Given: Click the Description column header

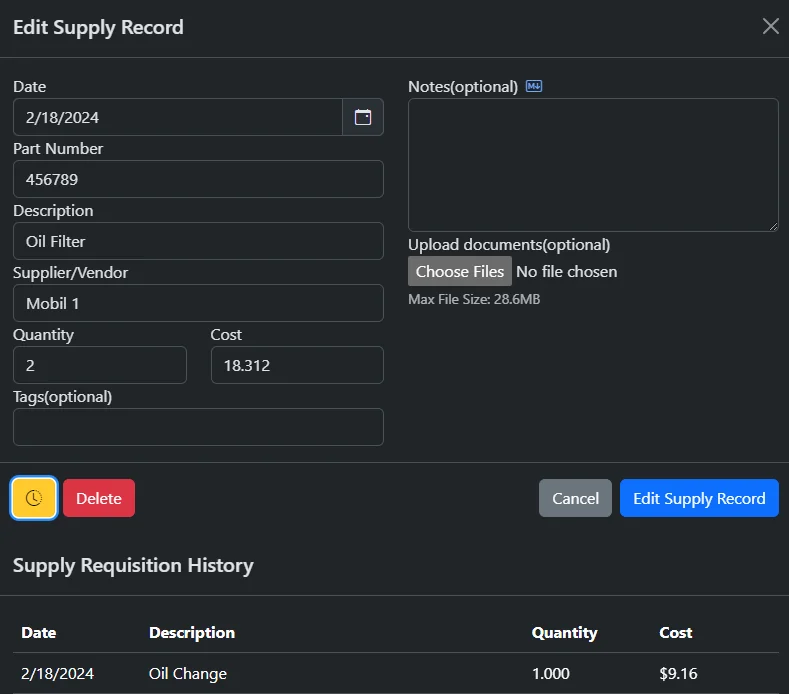Looking at the screenshot, I should pyautogui.click(x=192, y=632).
